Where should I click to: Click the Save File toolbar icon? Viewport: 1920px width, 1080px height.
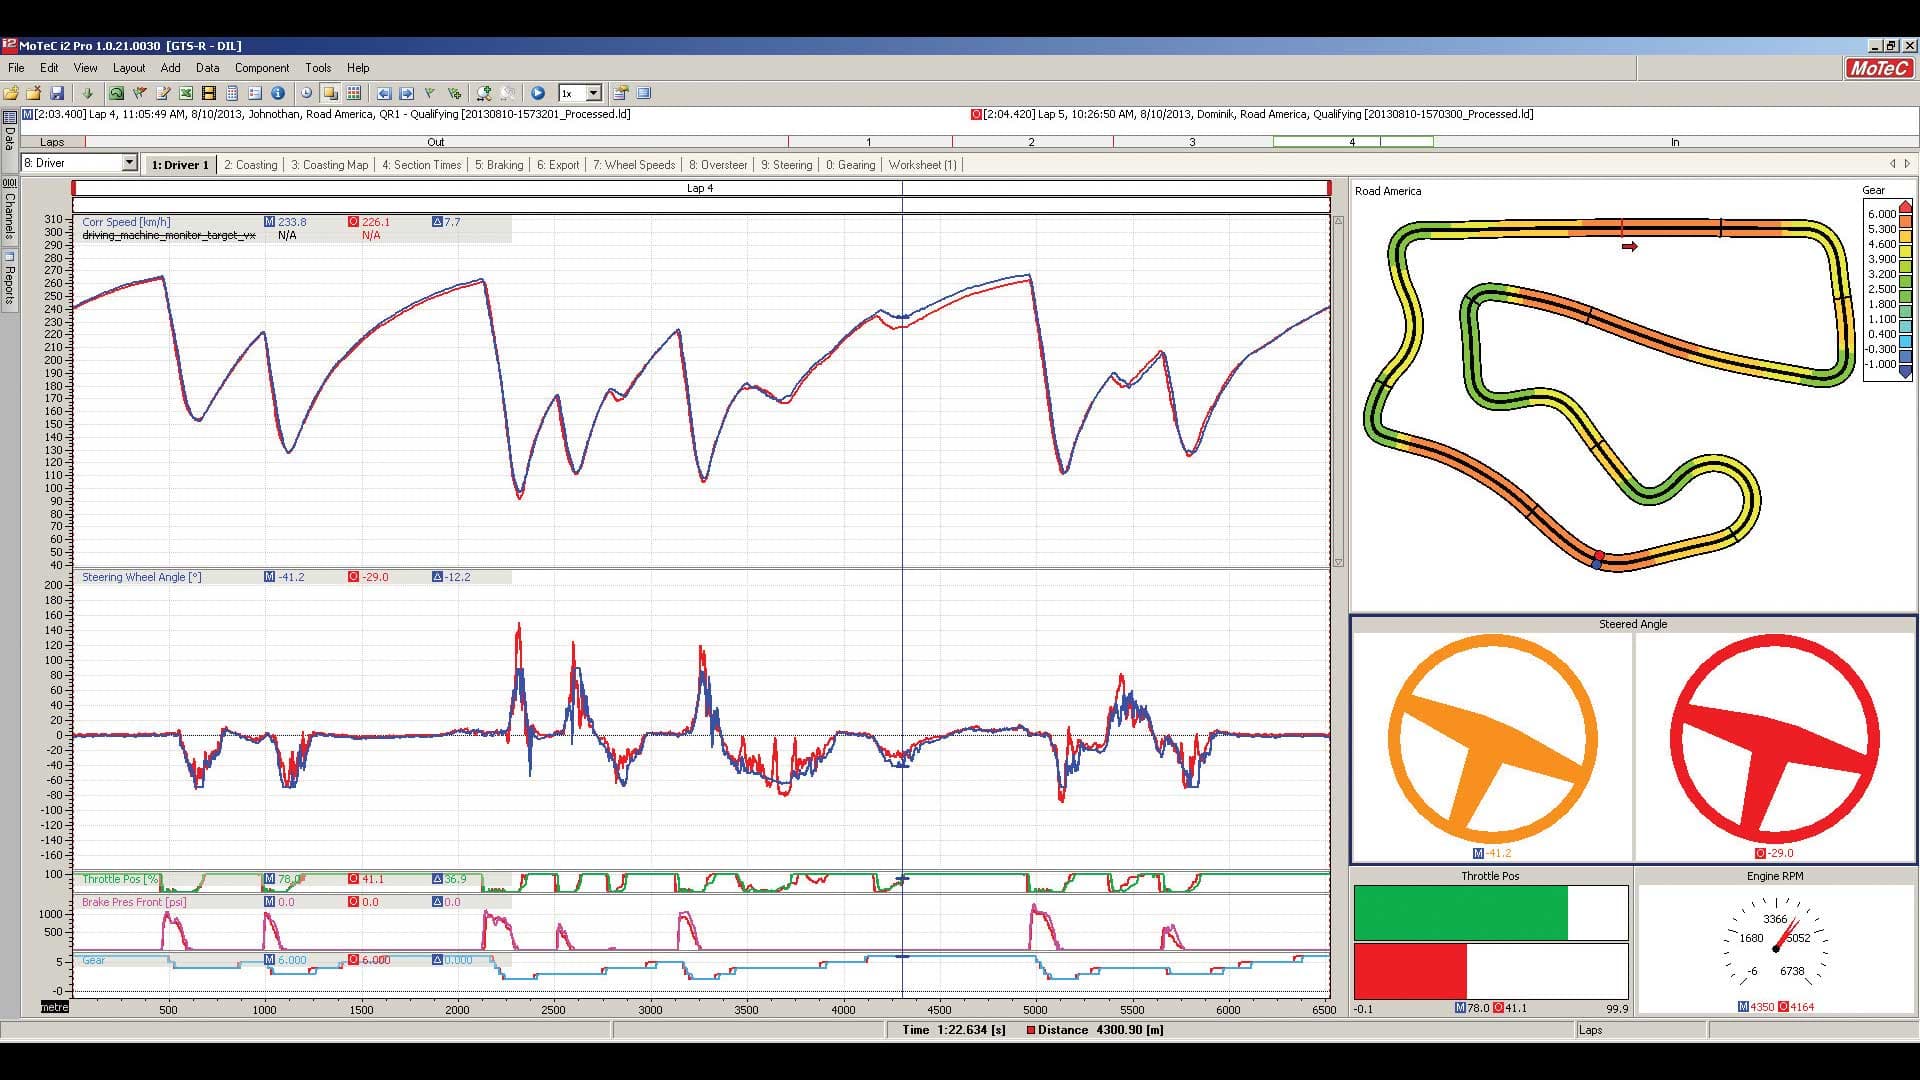point(58,92)
